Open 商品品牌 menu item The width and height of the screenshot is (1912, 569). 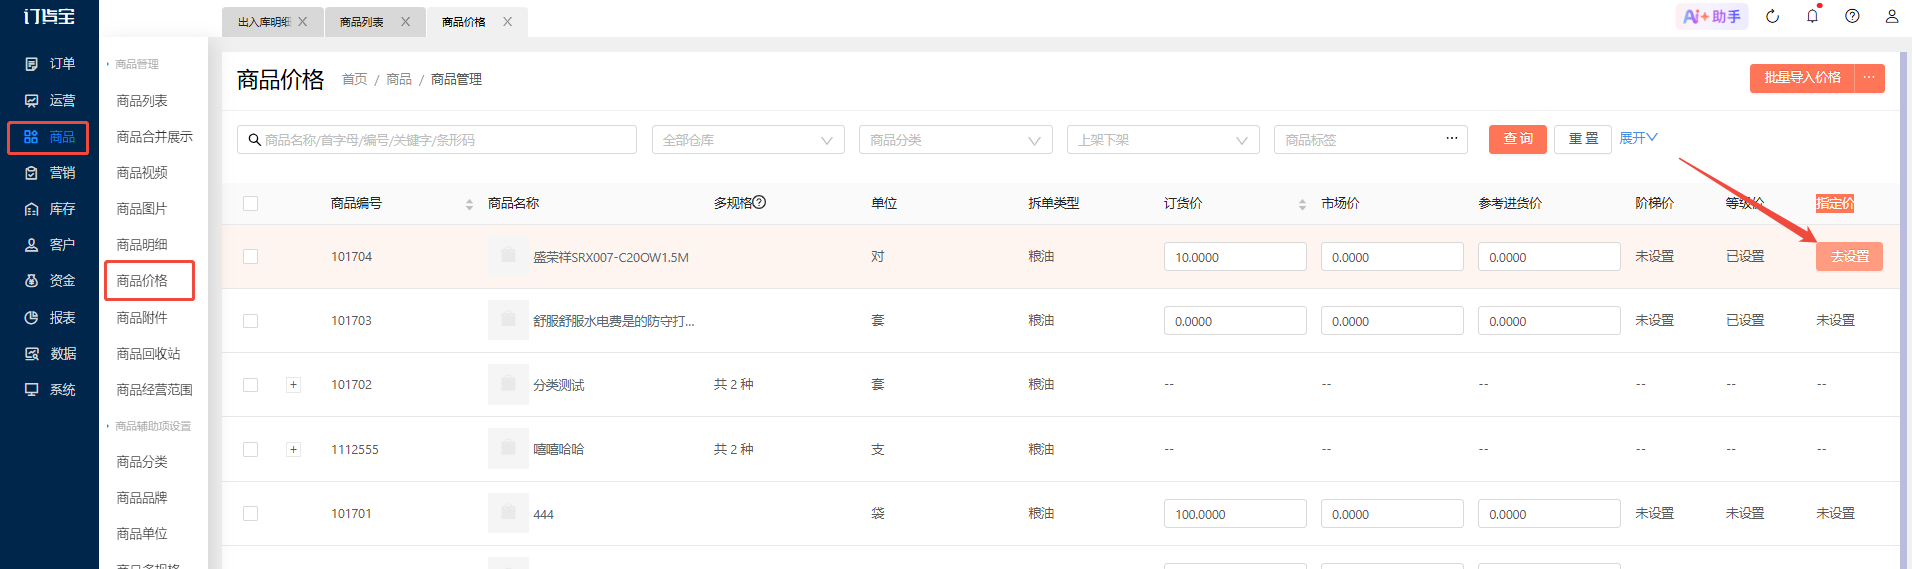[142, 498]
